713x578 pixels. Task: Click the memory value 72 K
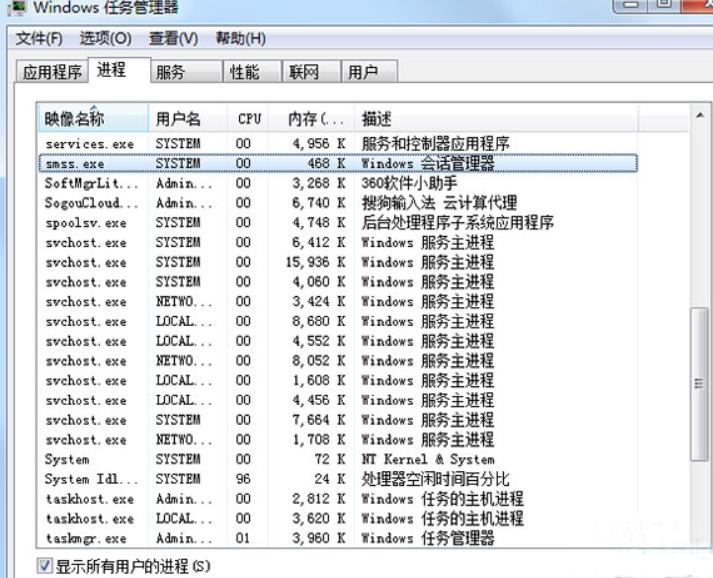point(330,459)
